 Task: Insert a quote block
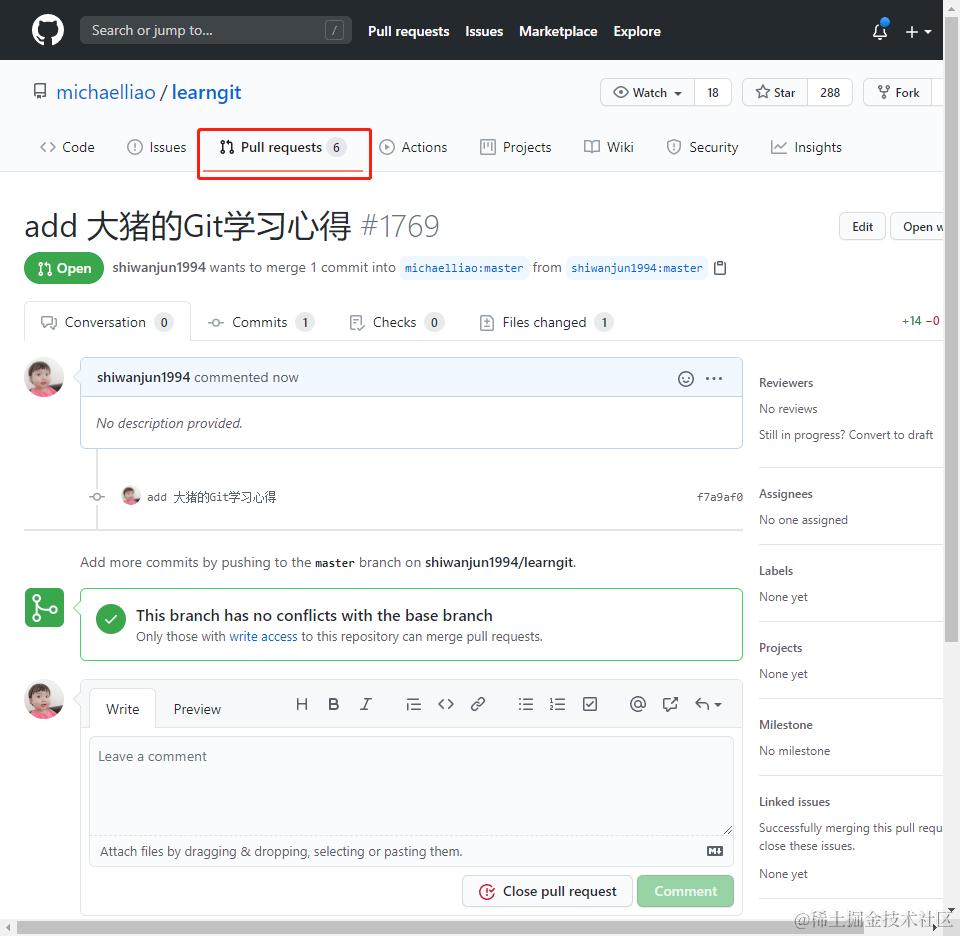click(x=414, y=705)
